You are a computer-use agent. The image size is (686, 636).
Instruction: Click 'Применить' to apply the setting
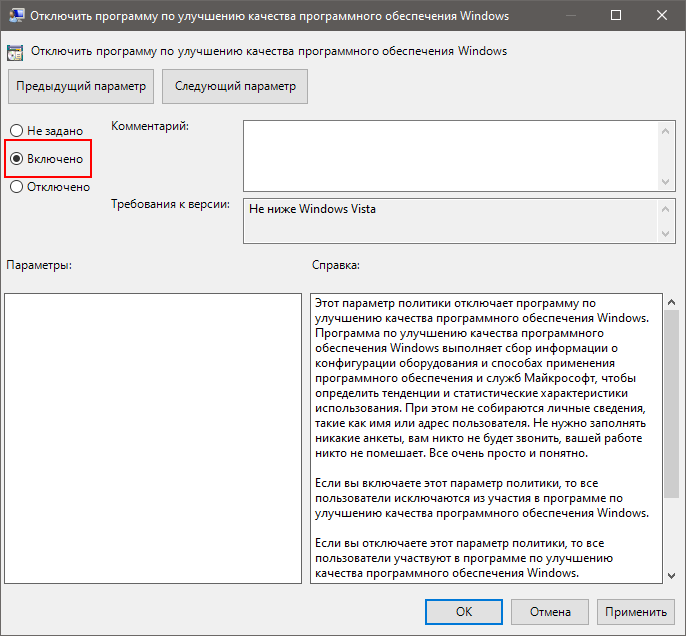[x=635, y=612]
